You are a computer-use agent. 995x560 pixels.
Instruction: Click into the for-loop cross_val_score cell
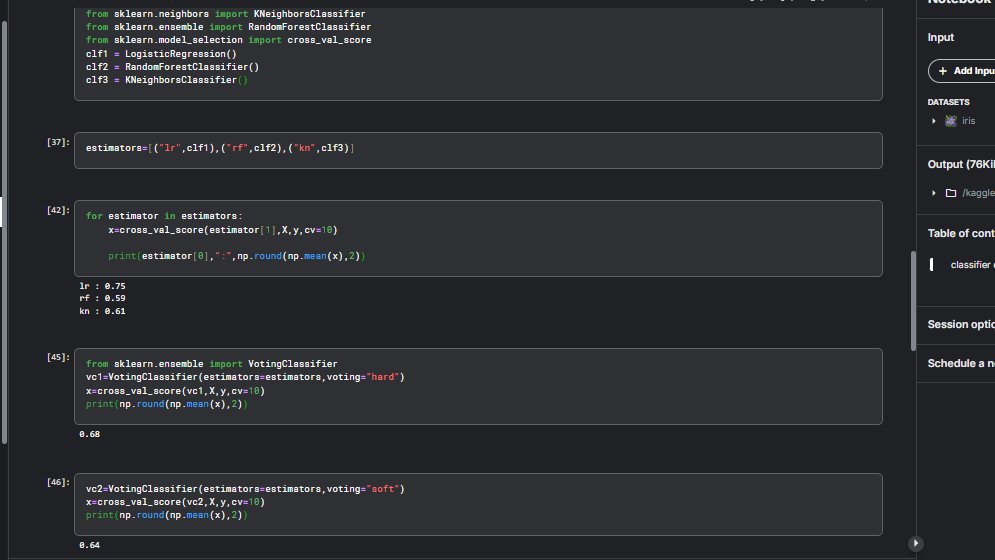coord(478,239)
